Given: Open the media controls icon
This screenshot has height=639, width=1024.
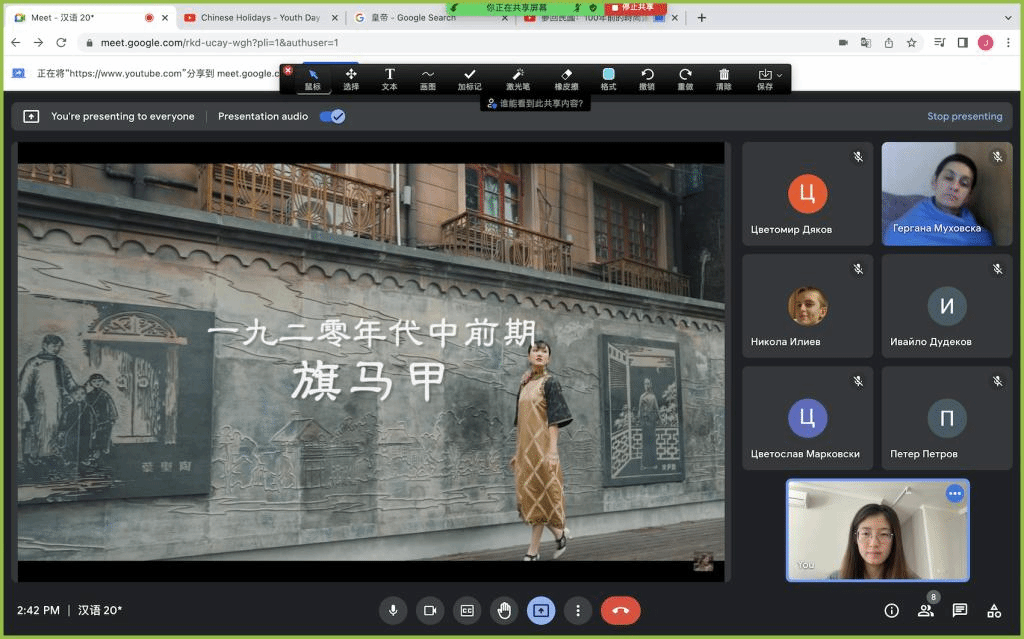Looking at the screenshot, I should click(940, 42).
